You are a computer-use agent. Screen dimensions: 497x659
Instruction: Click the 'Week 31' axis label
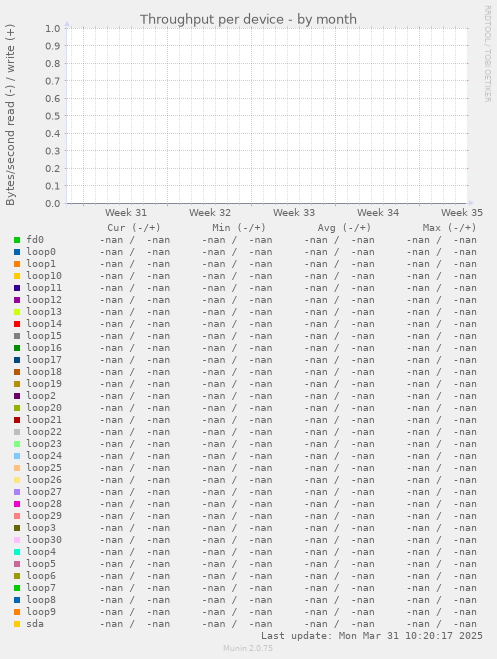(126, 213)
